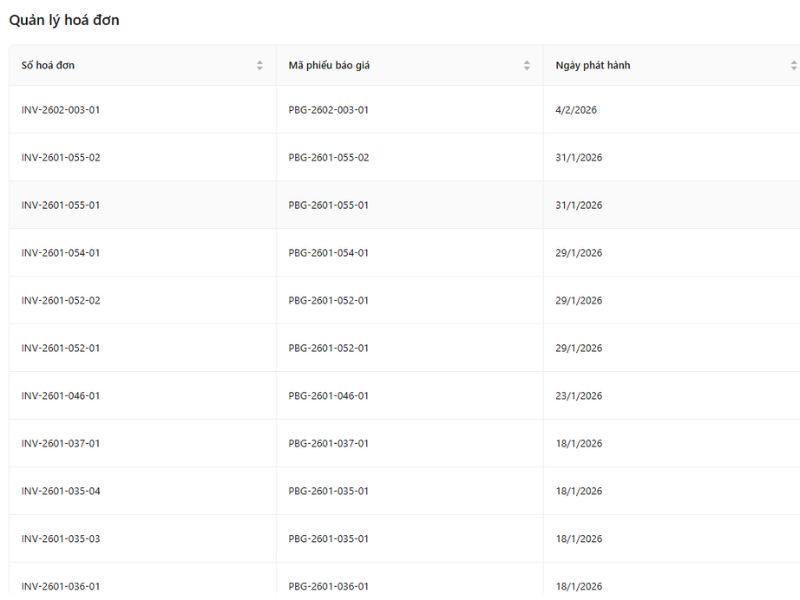Select invoice INV-2601-035-03
800x600 pixels.
(61, 539)
